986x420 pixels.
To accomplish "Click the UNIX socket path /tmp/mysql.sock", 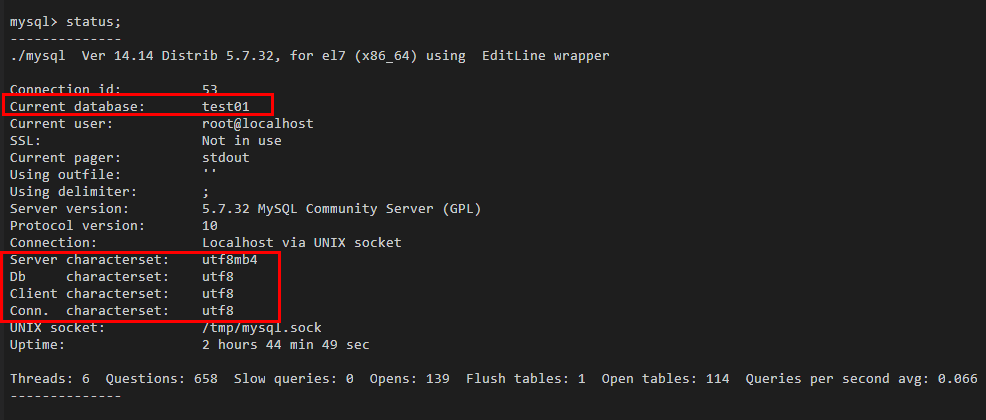I will click(262, 328).
